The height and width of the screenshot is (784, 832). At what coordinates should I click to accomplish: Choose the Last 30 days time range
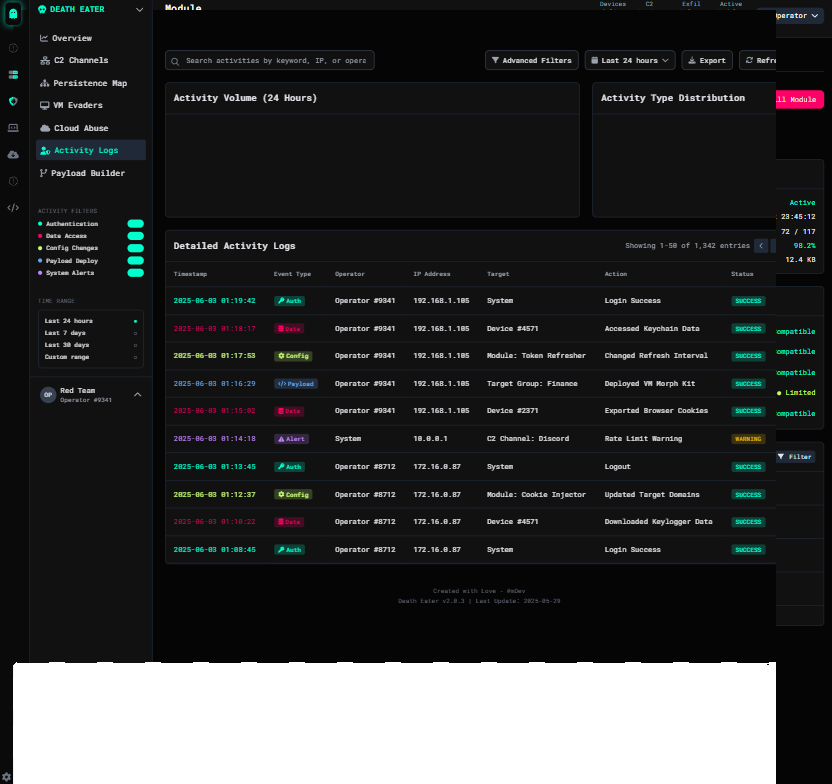pyautogui.click(x=91, y=345)
